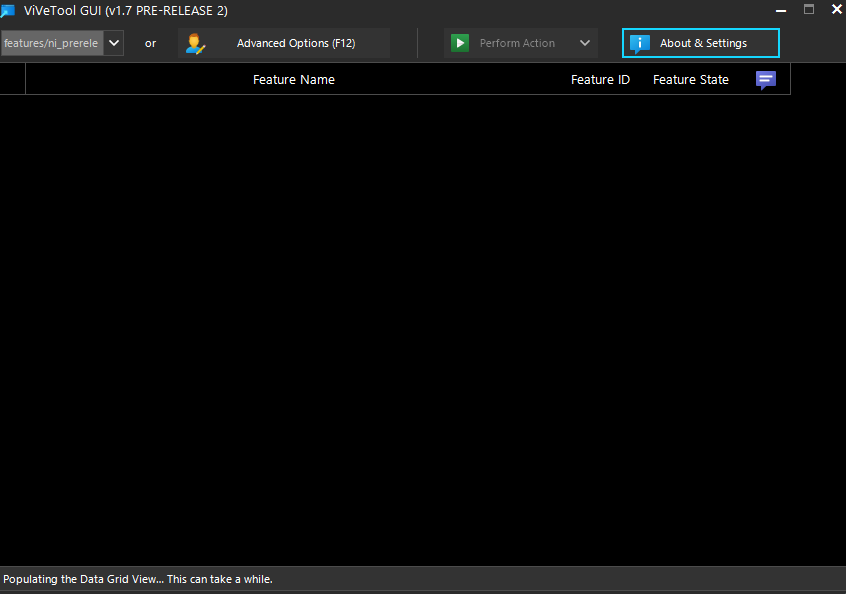Sort by the Feature Name column header

[293, 79]
